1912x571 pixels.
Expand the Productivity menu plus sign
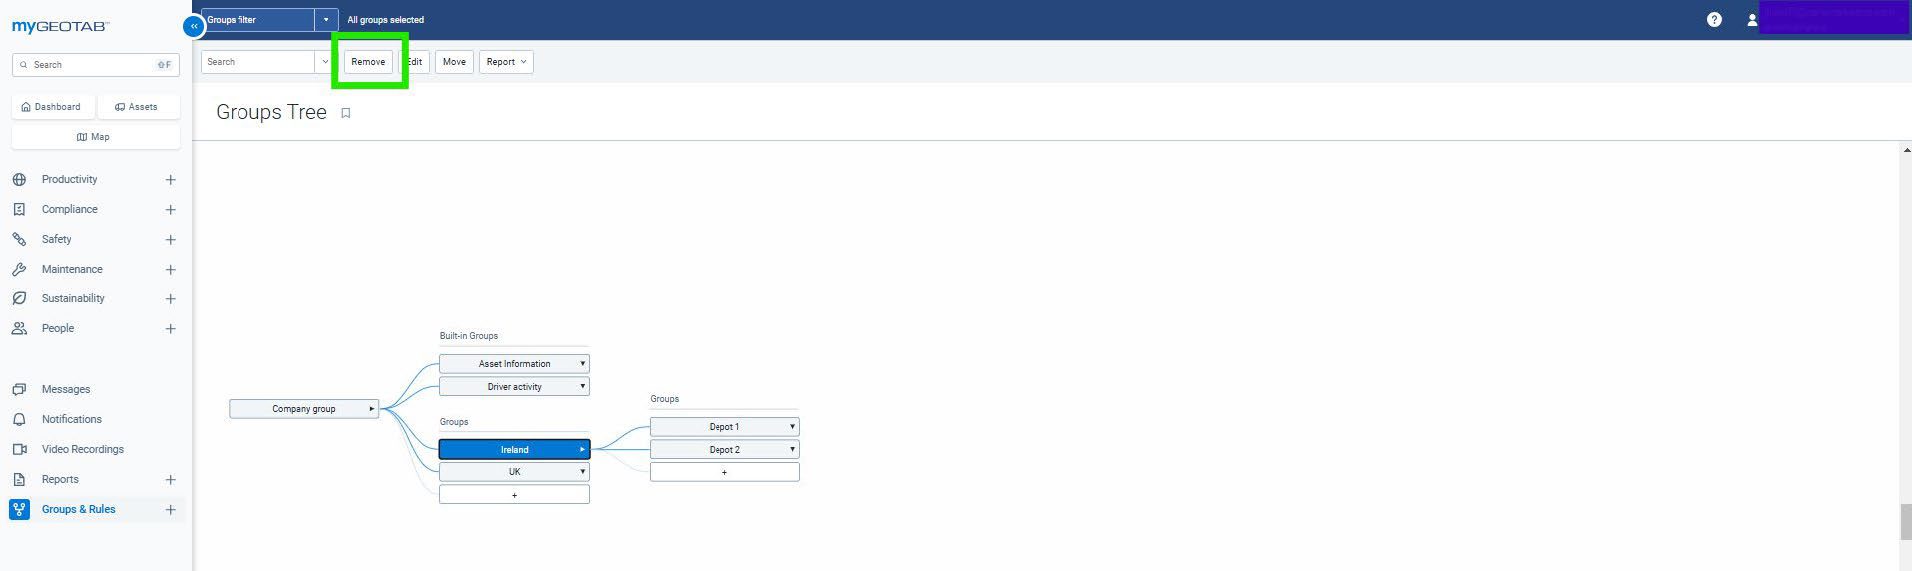(x=170, y=180)
